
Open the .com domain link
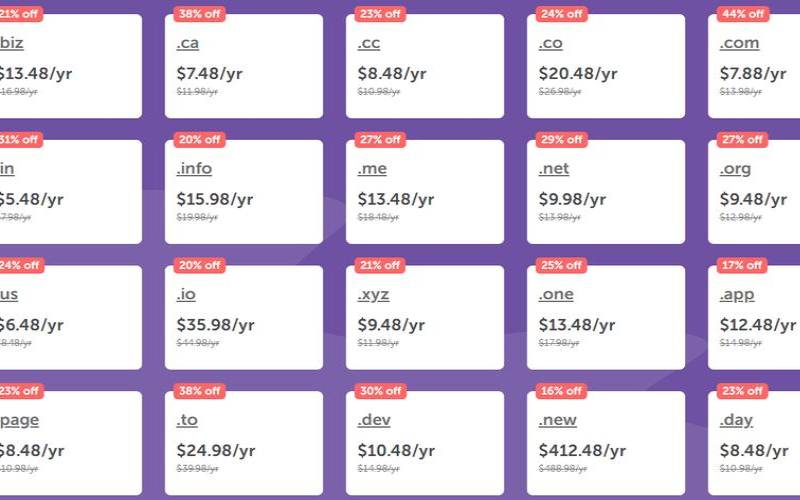coord(739,43)
